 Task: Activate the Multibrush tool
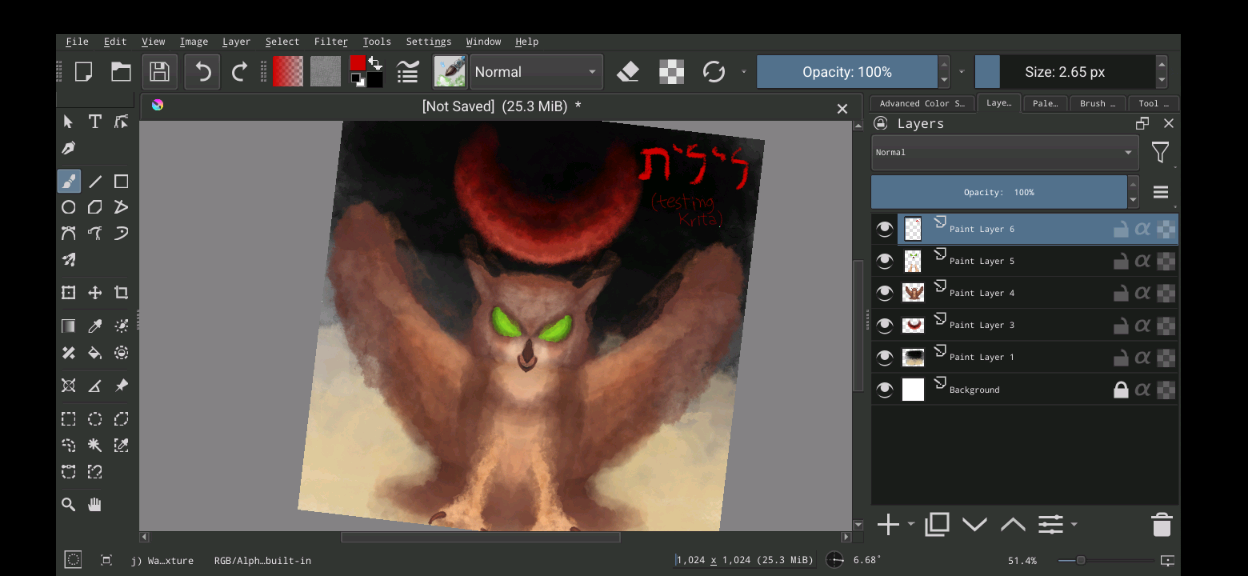click(x=69, y=259)
